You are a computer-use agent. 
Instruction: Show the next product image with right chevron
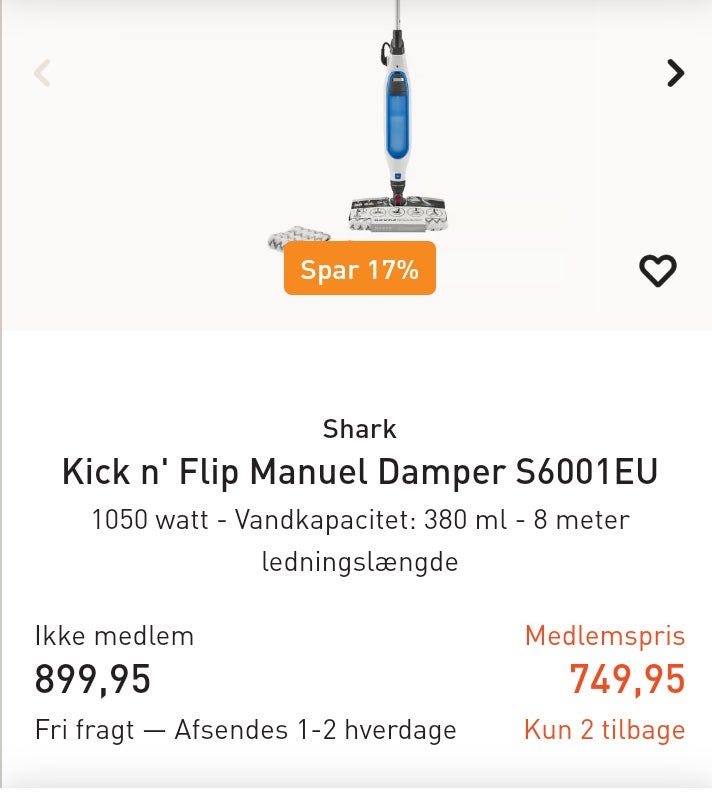676,73
